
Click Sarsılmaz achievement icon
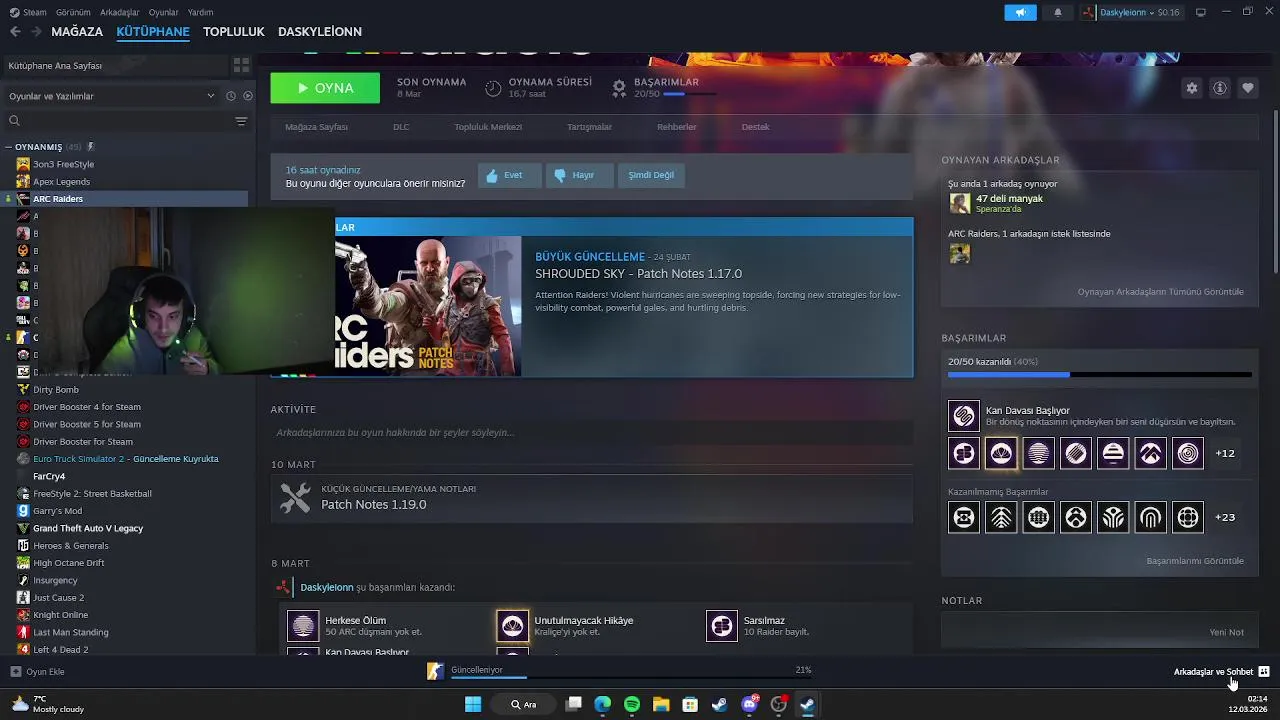(x=722, y=626)
